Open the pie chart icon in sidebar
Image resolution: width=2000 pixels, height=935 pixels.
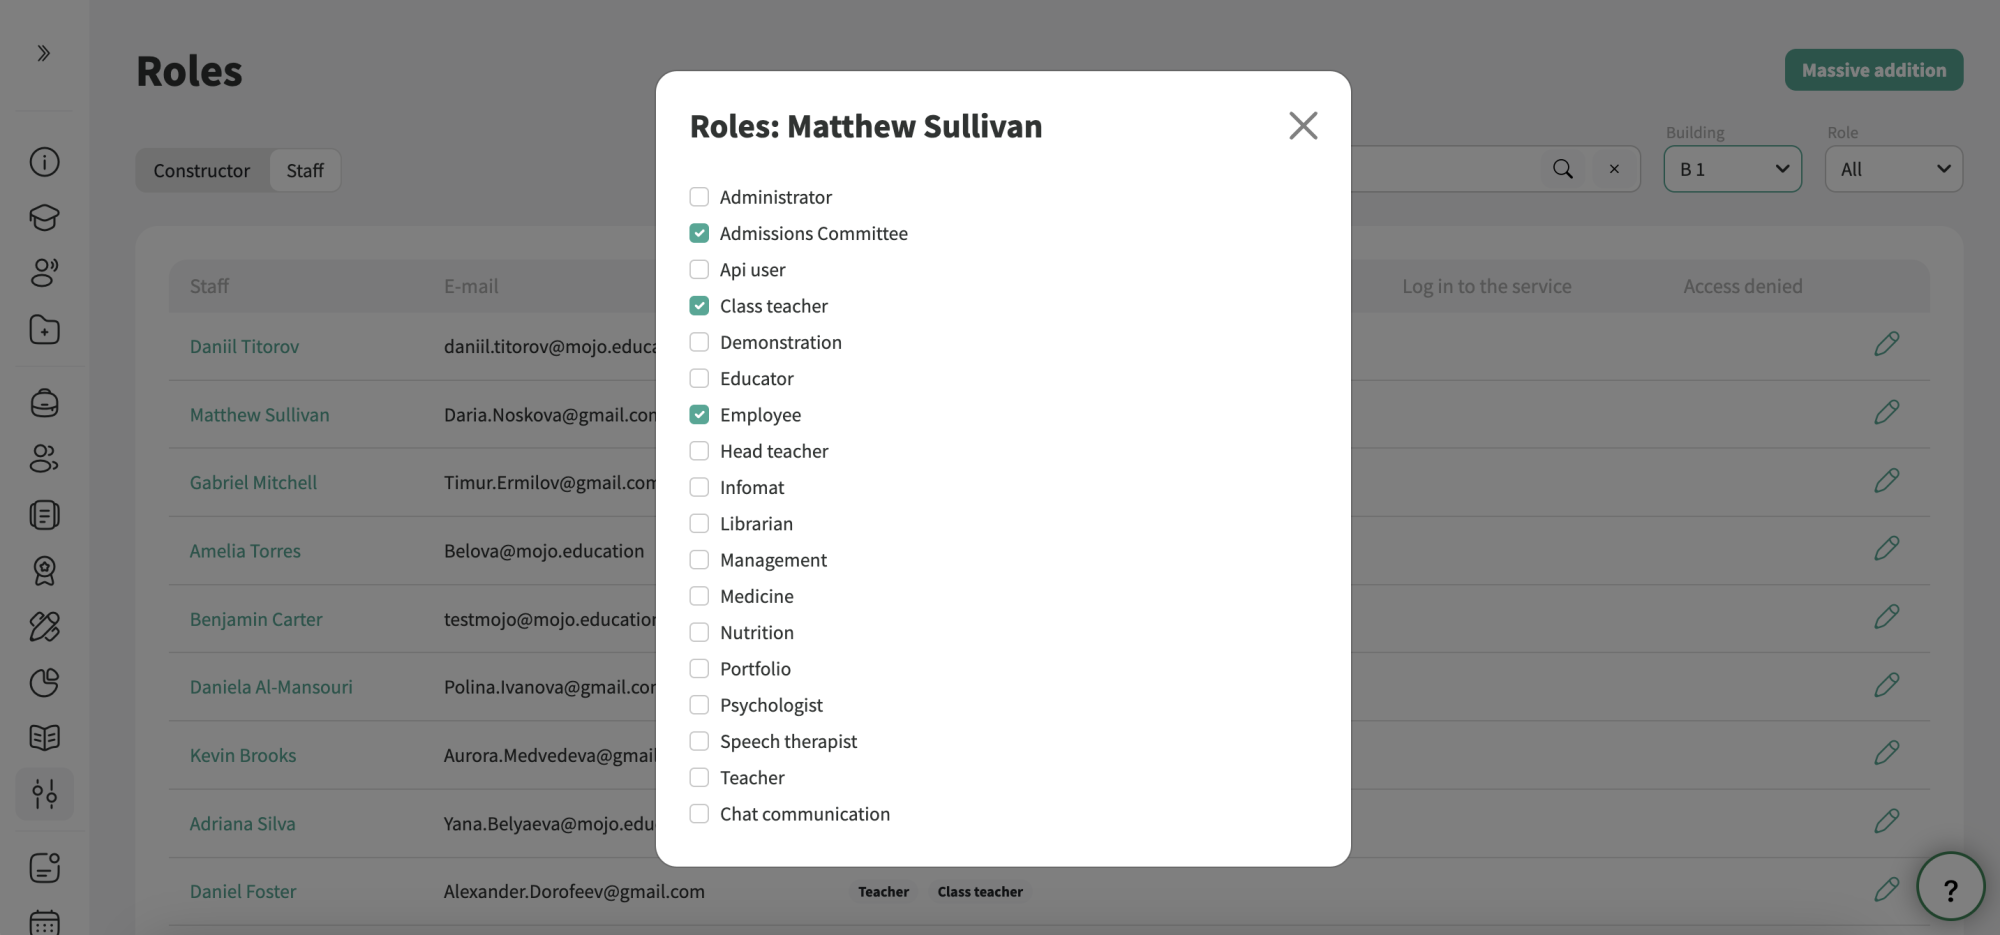(x=44, y=682)
